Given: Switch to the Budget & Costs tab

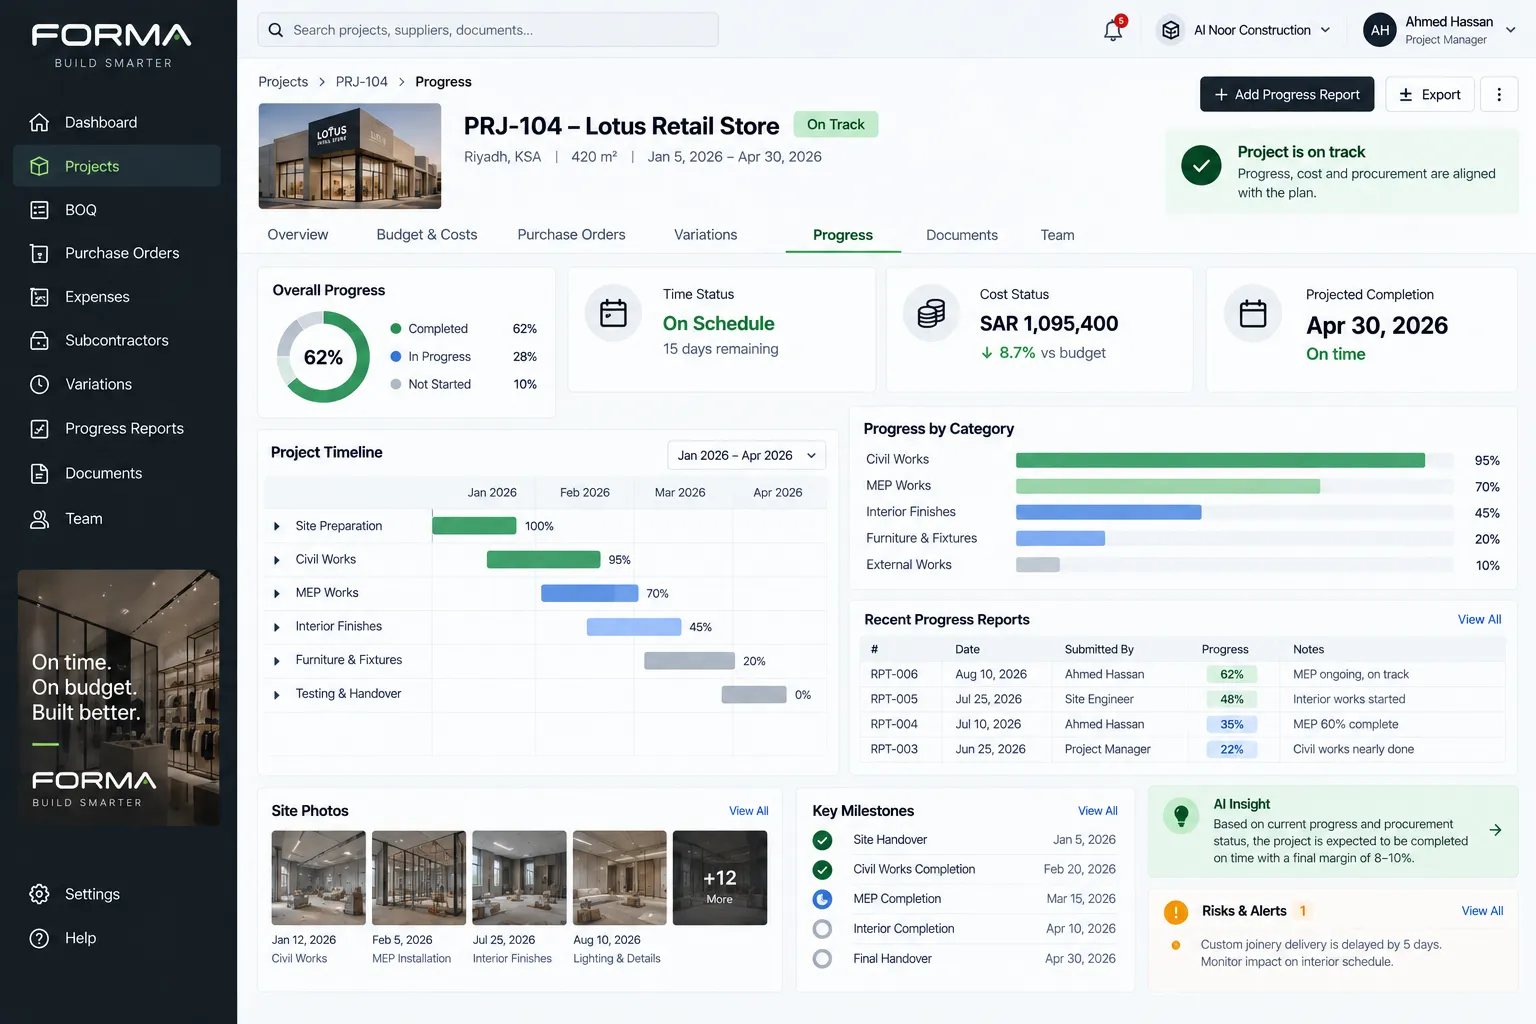Looking at the screenshot, I should coord(427,235).
